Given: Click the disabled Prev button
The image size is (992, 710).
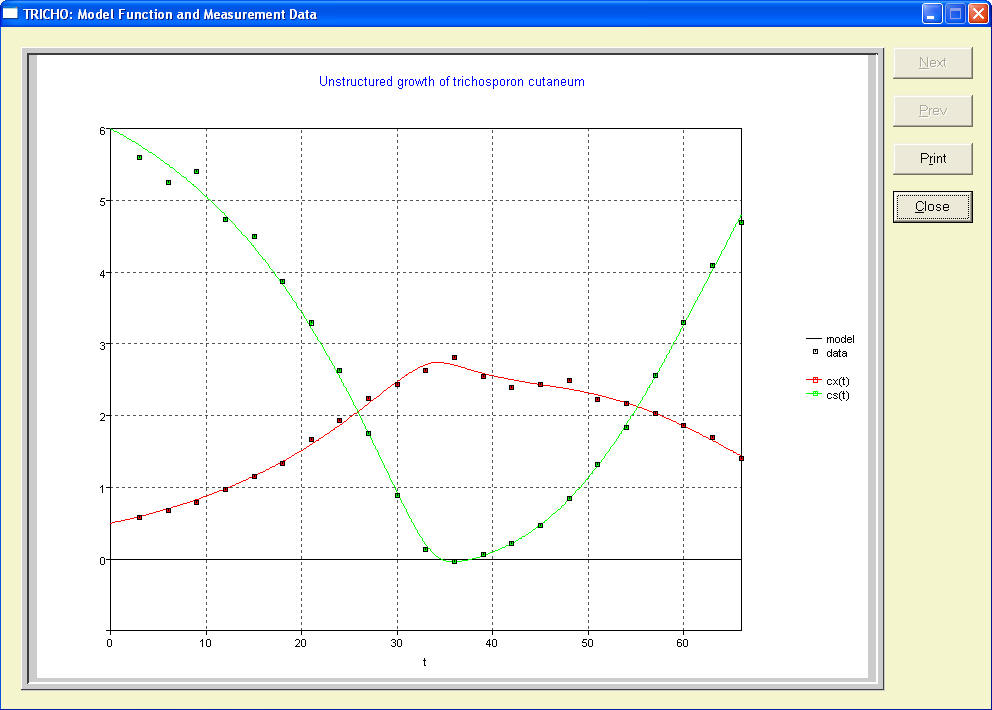Looking at the screenshot, I should 932,110.
